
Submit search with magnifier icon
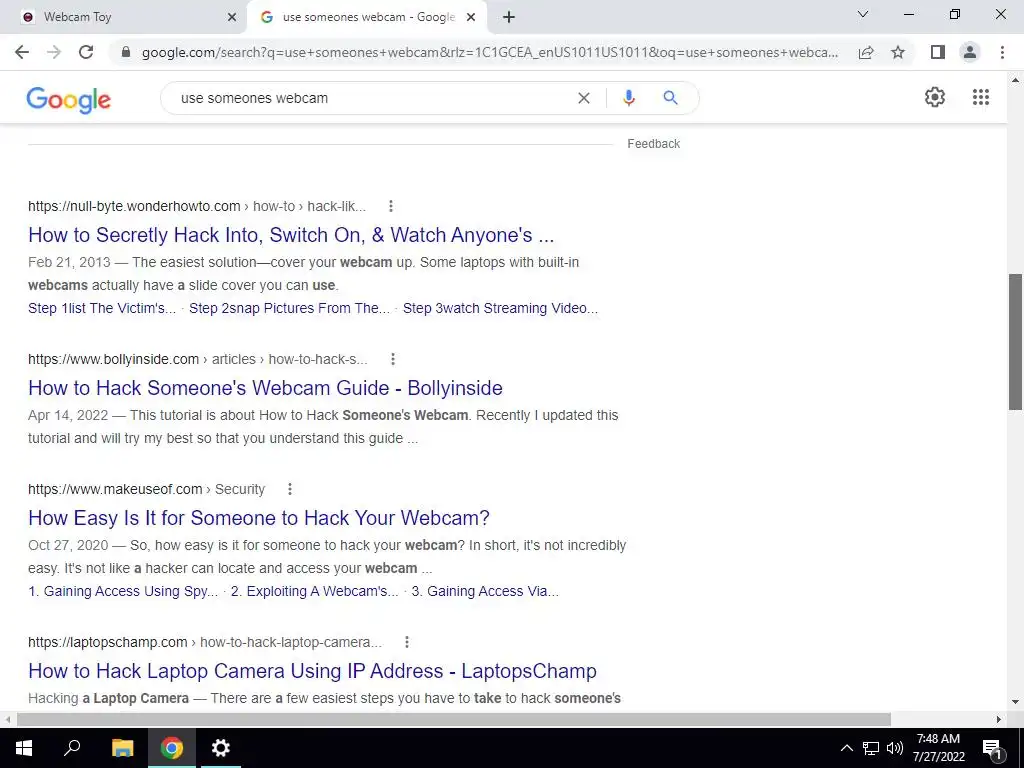[670, 98]
